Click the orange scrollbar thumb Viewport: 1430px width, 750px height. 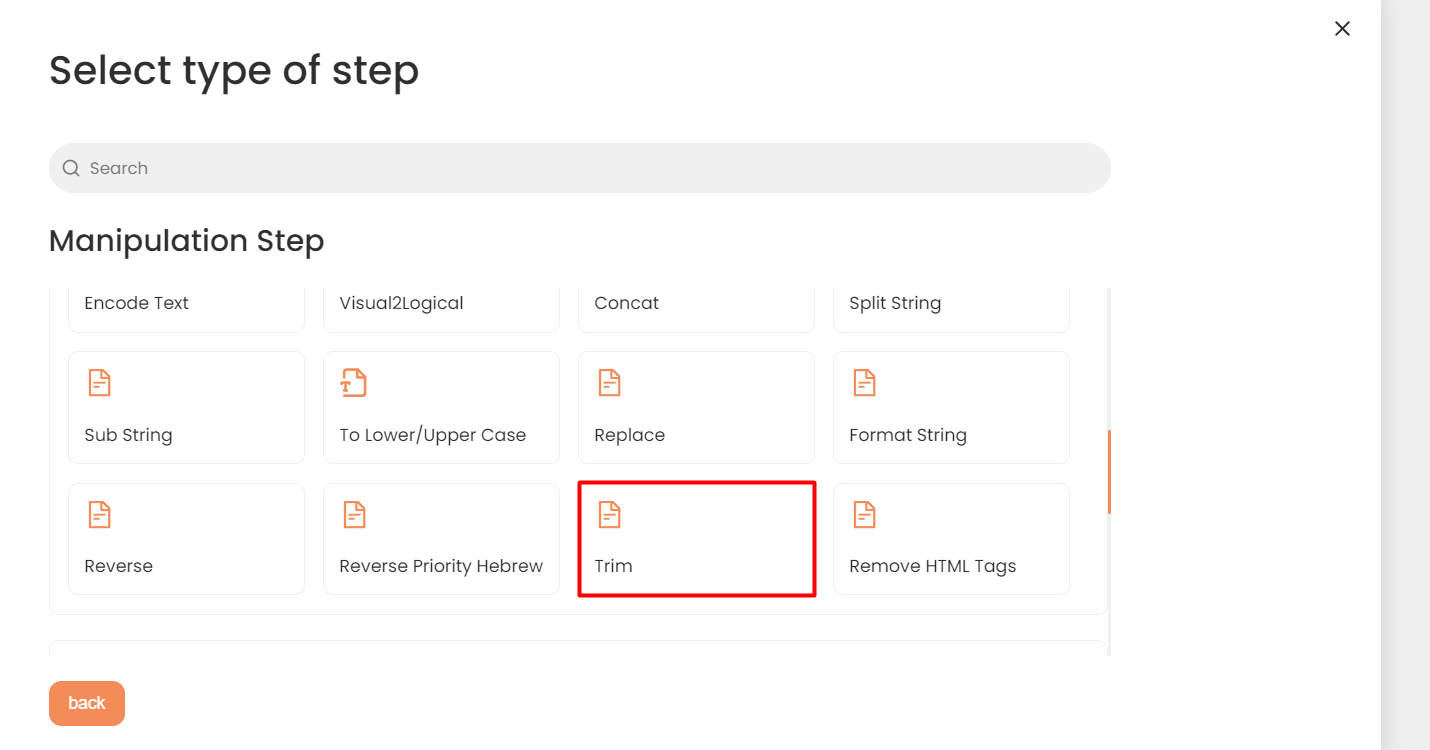pyautogui.click(x=1109, y=472)
